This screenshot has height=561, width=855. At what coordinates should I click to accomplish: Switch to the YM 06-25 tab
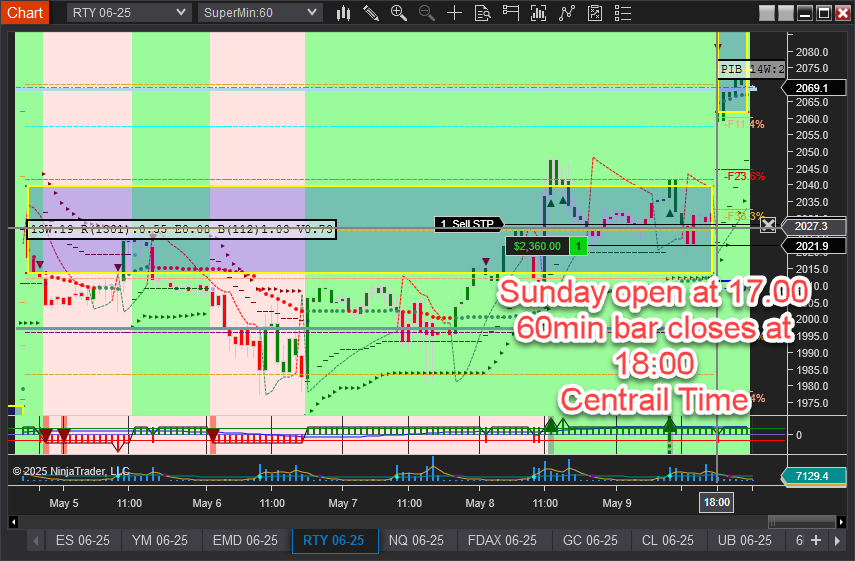(160, 540)
